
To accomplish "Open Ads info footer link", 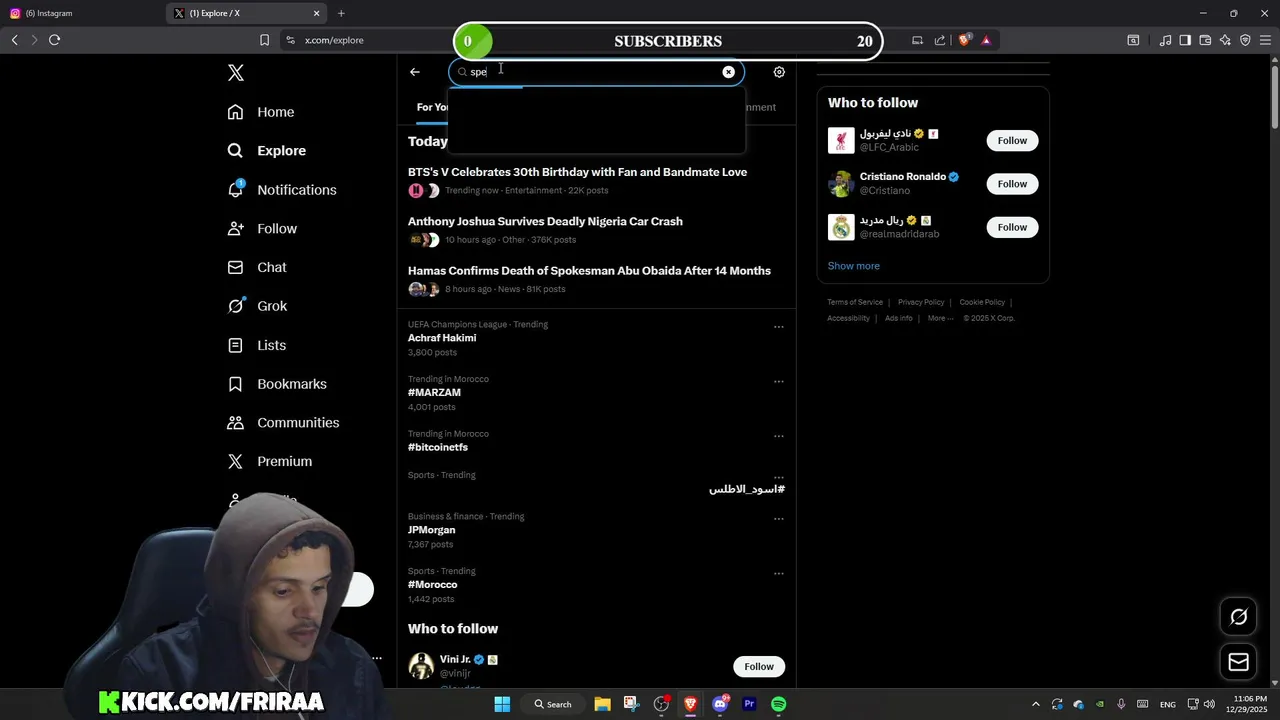I will tap(898, 318).
